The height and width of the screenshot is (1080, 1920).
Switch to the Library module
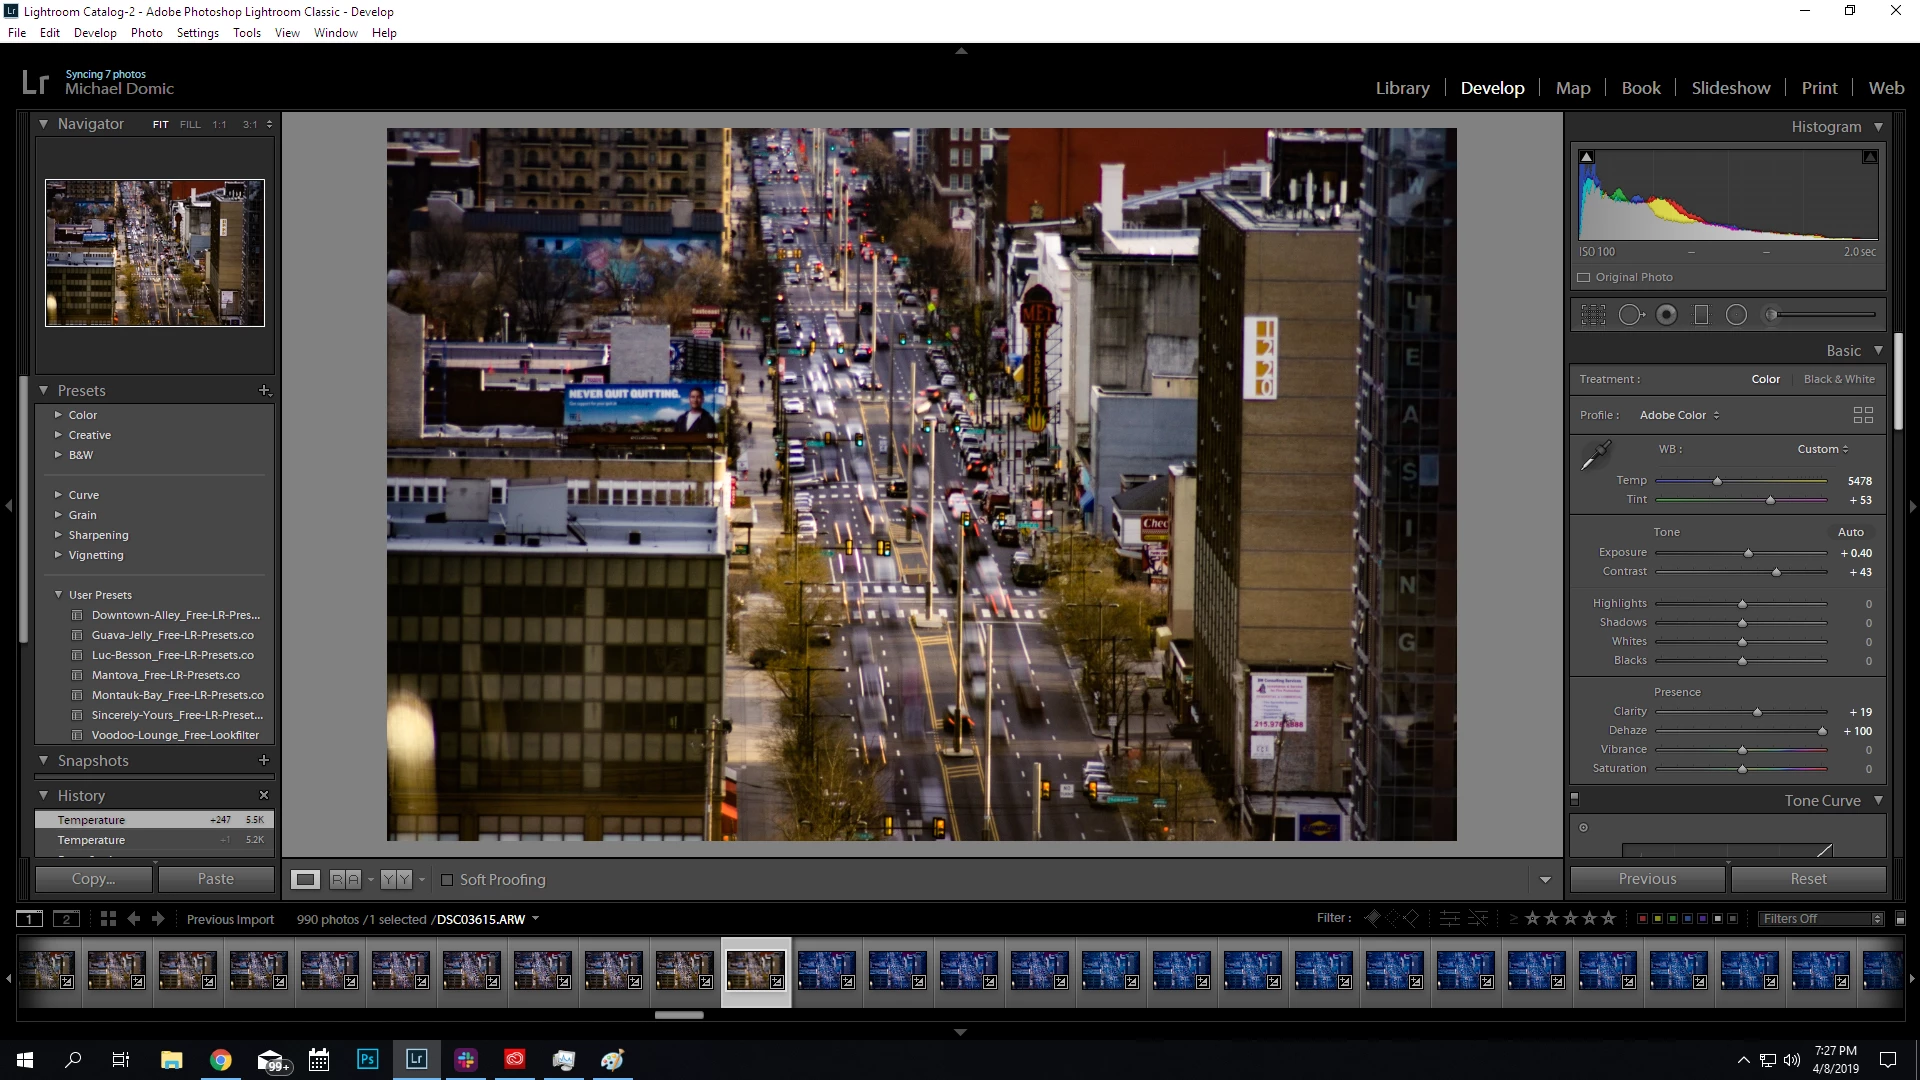[1402, 88]
